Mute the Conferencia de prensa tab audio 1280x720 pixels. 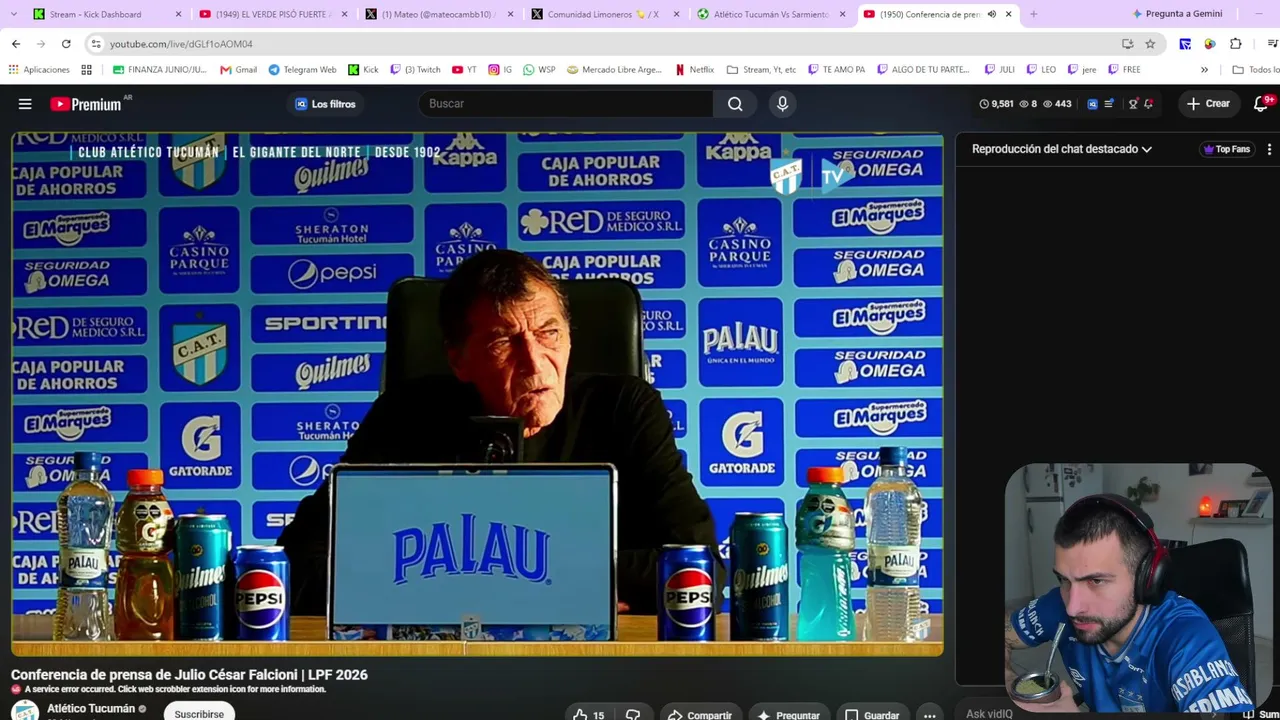click(x=991, y=14)
